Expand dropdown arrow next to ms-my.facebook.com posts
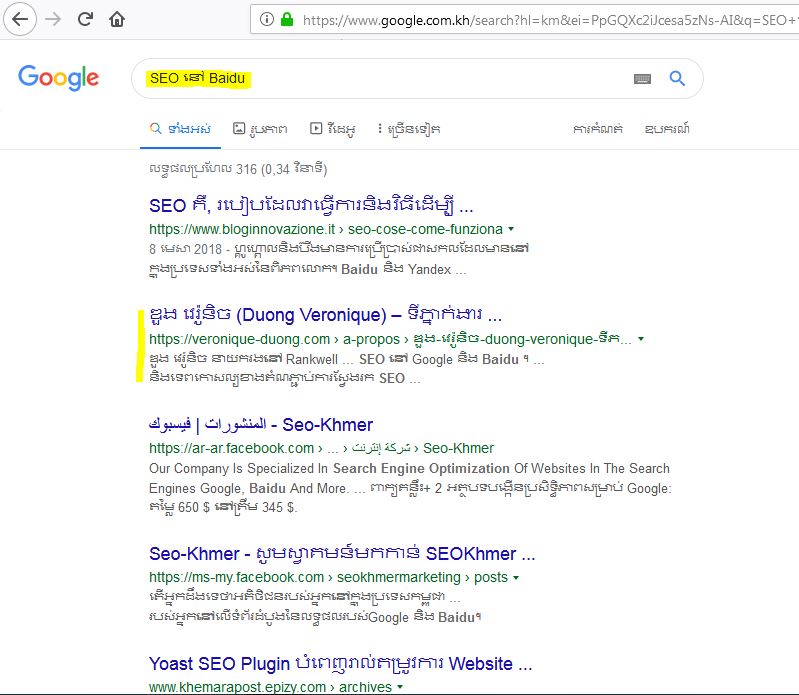Image resolution: width=799 pixels, height=695 pixels. coord(516,577)
